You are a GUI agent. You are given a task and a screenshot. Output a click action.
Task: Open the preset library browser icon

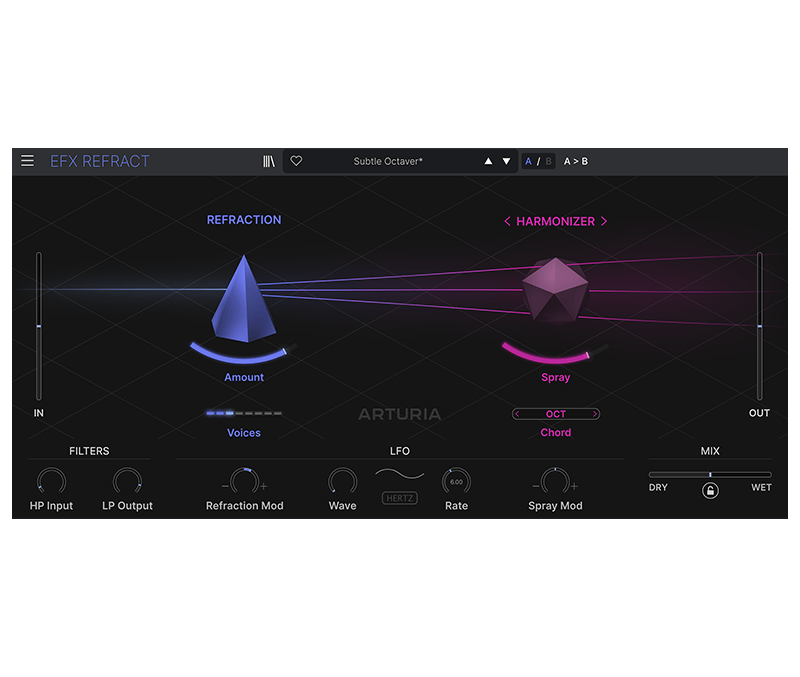tap(269, 161)
